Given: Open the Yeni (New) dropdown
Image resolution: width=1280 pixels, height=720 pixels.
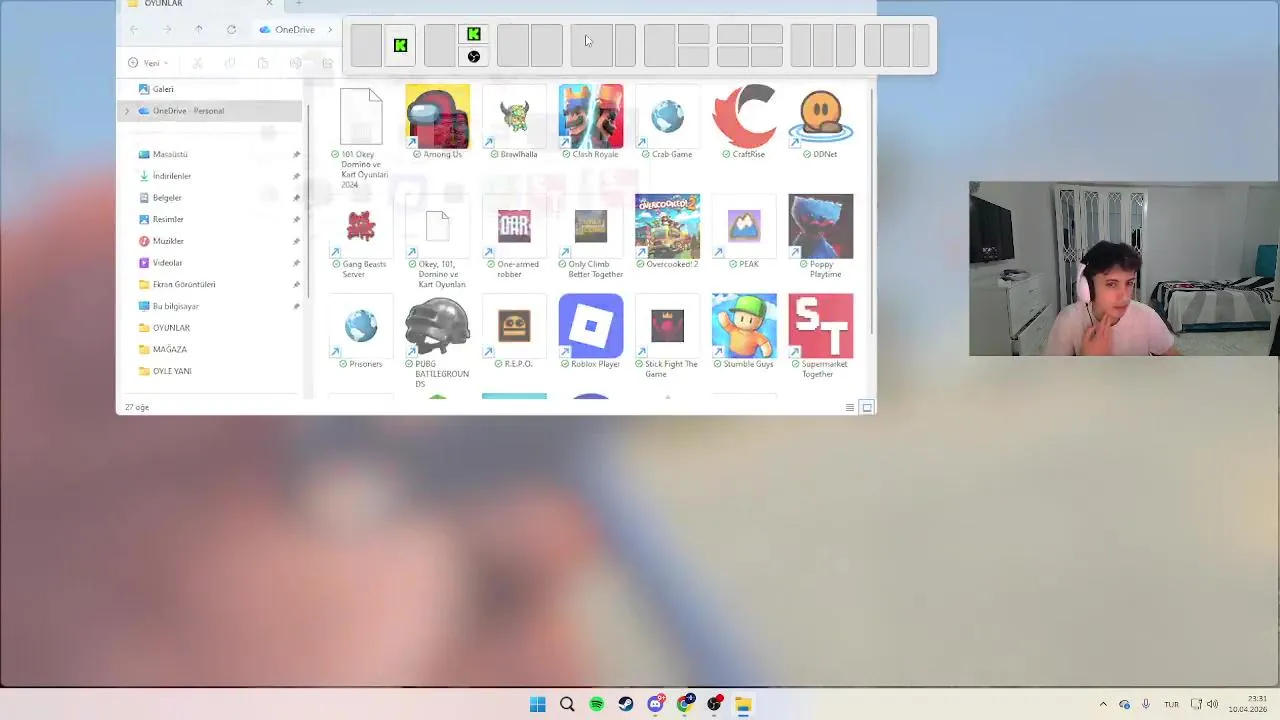Looking at the screenshot, I should click(146, 63).
